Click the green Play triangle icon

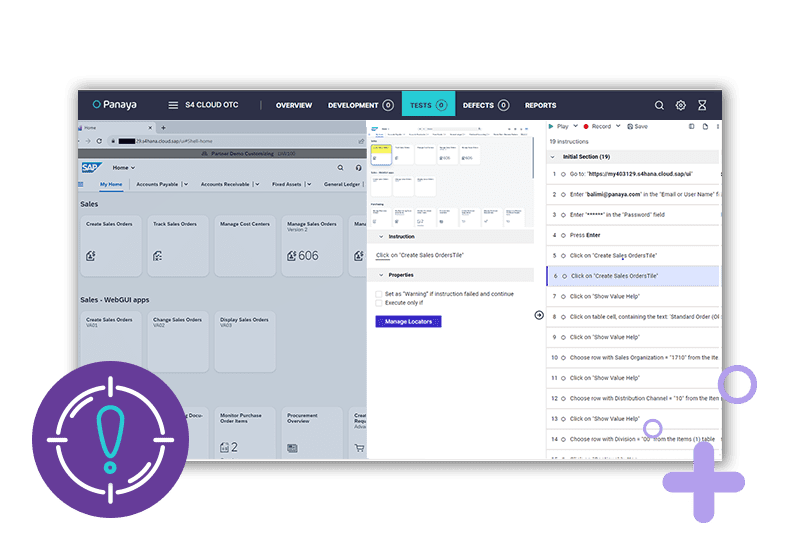pyautogui.click(x=551, y=126)
